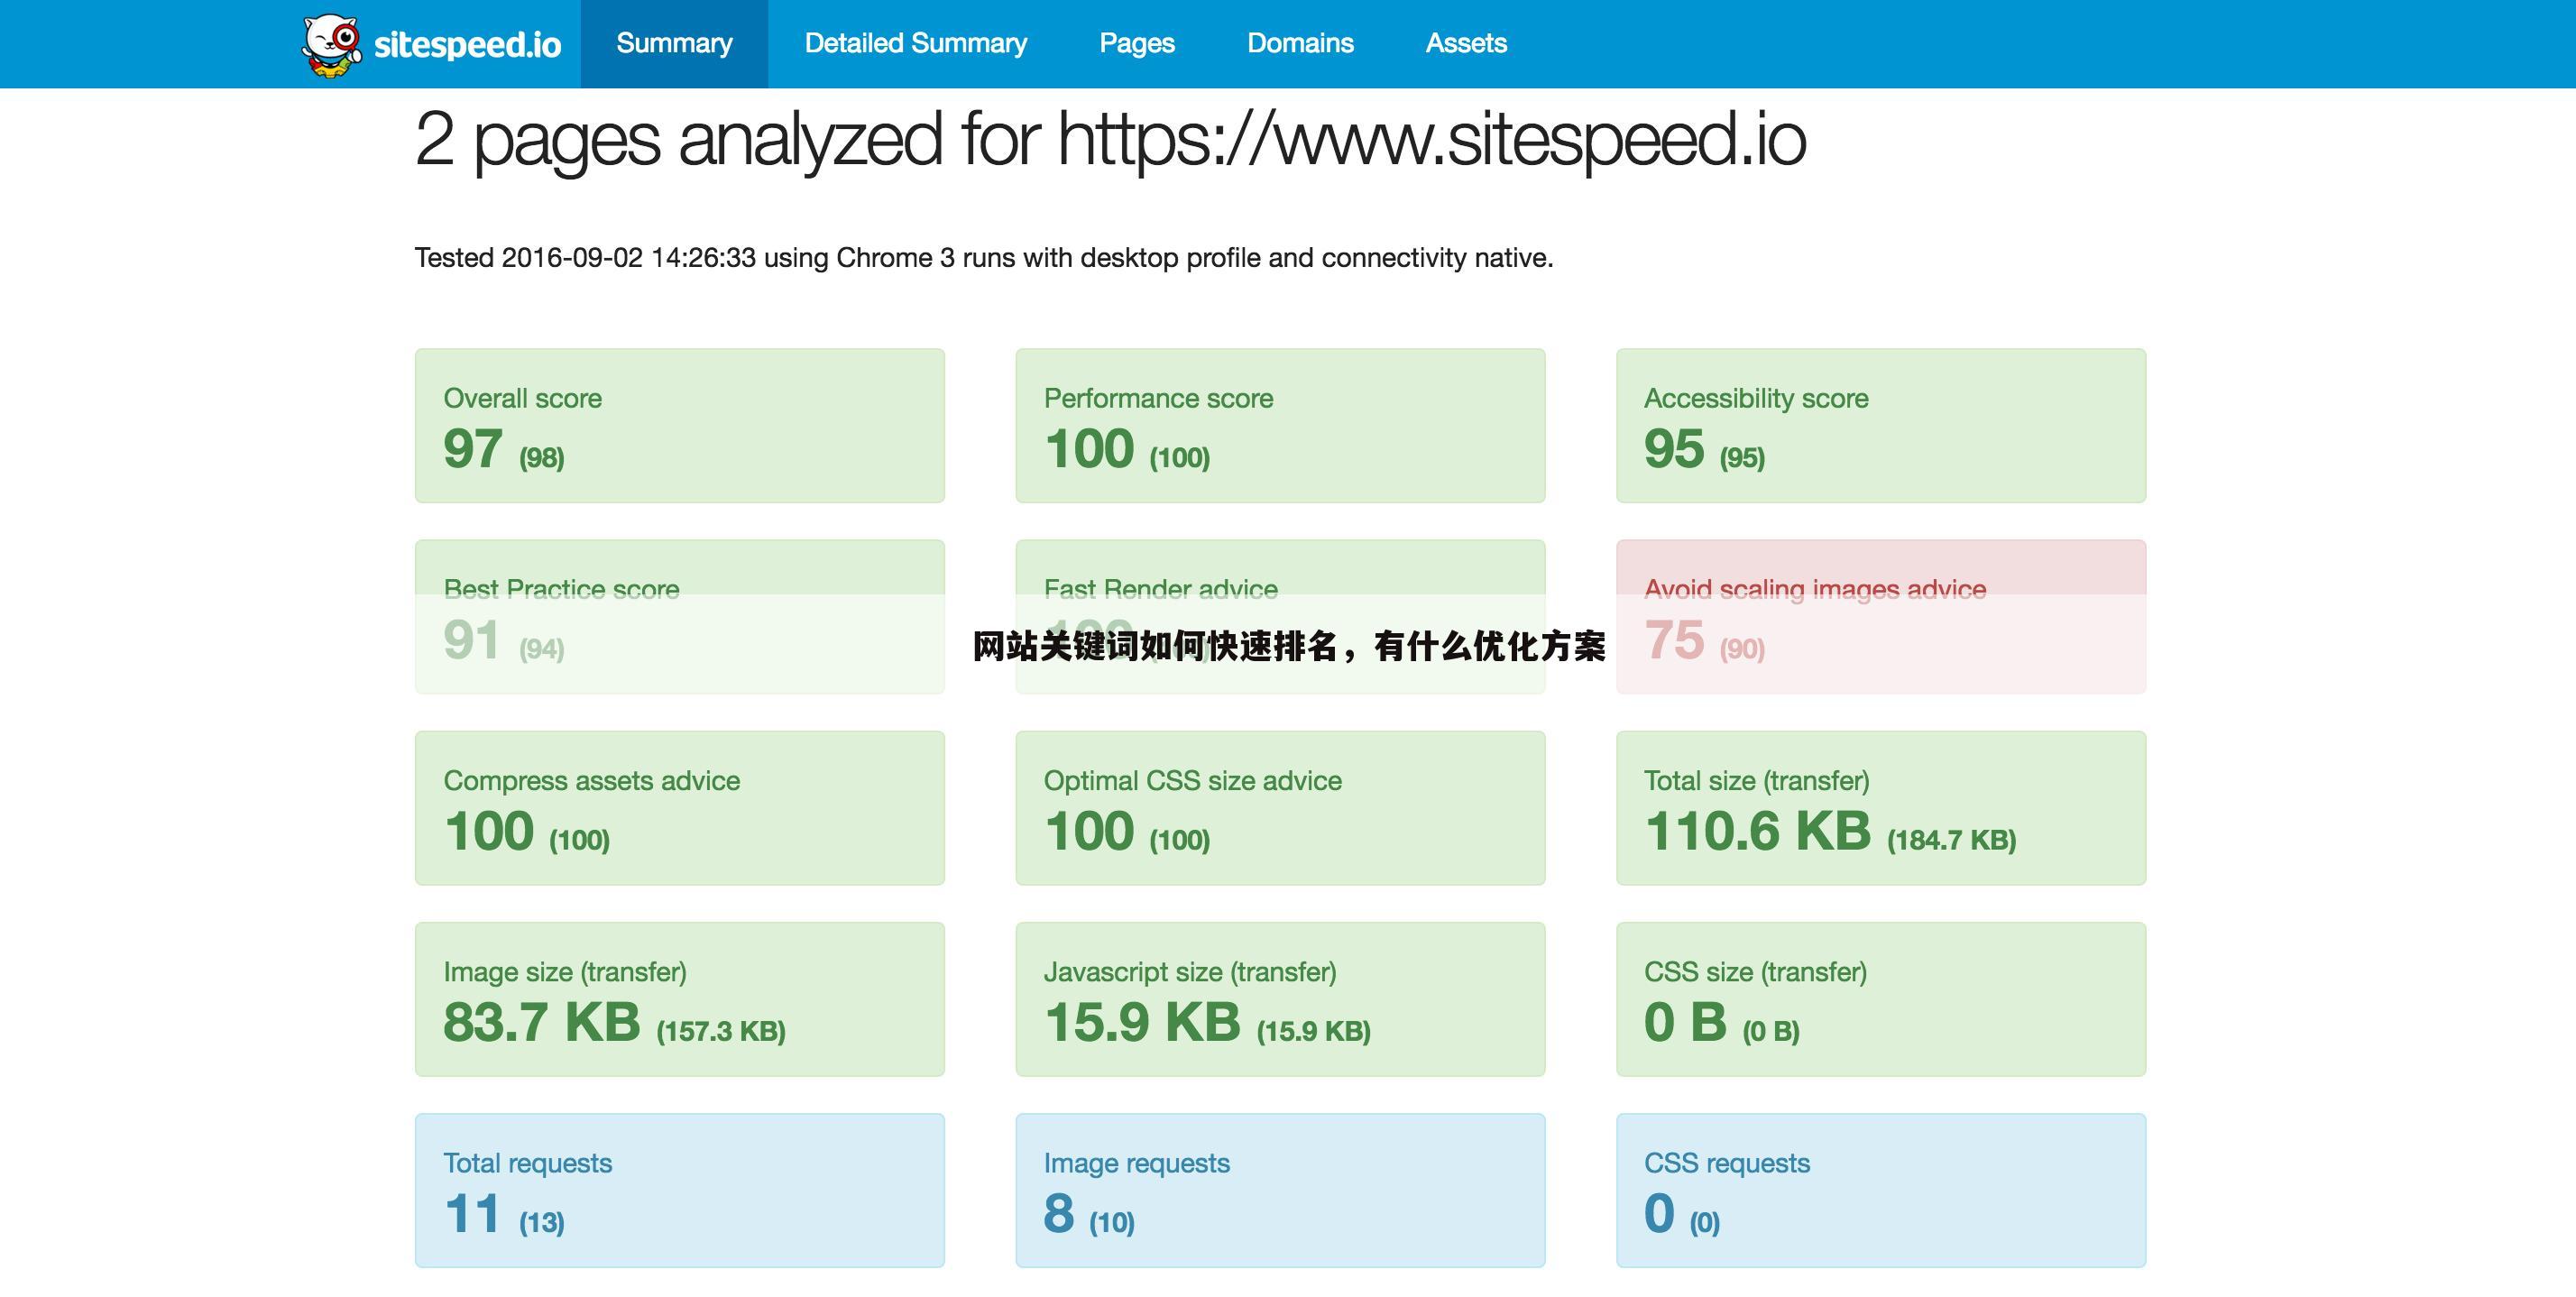Select the 'Overall score' label
The image size is (2576, 1297).
click(523, 398)
